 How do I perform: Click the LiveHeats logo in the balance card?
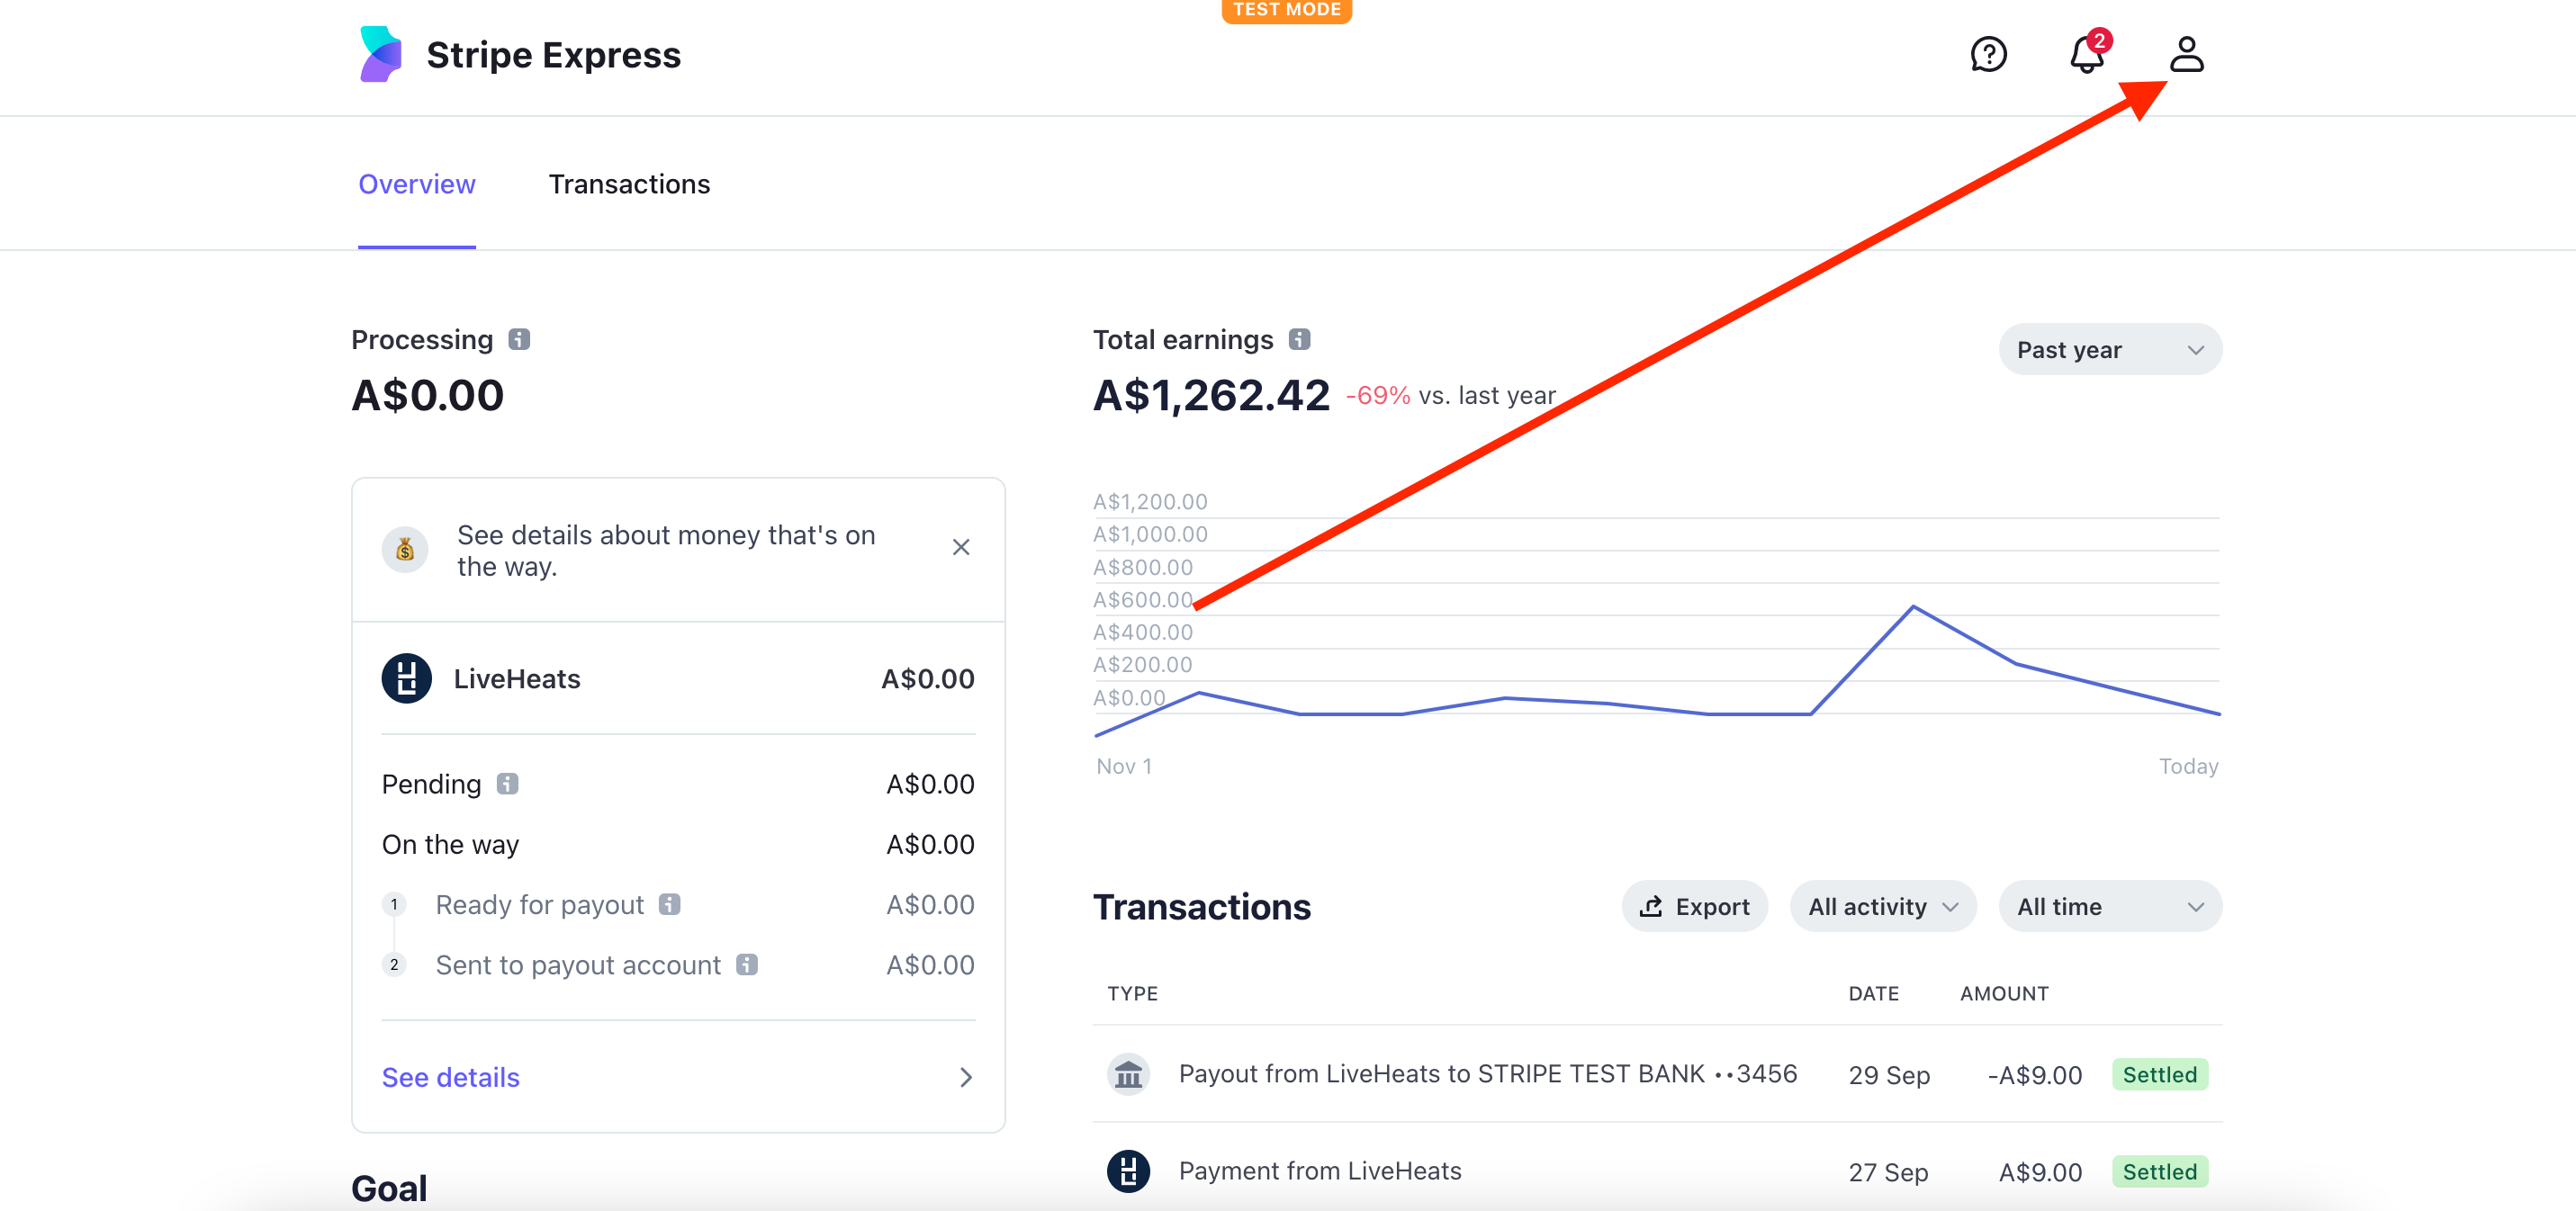pos(407,678)
